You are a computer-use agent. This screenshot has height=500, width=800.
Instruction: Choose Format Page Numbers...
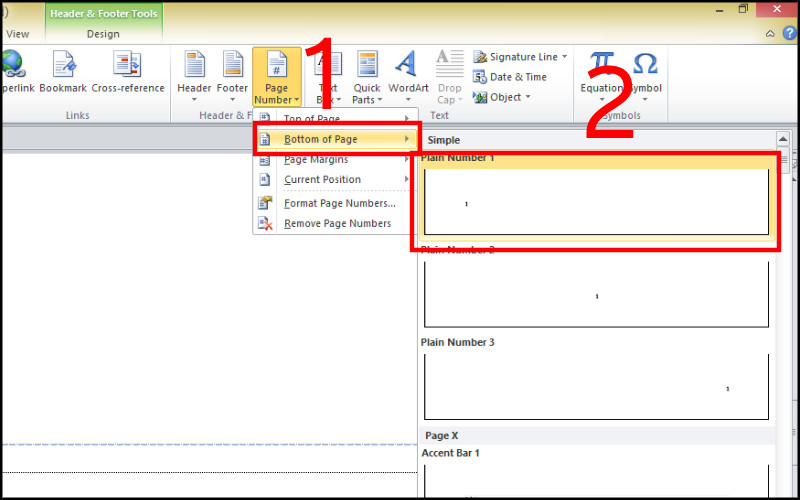pyautogui.click(x=336, y=203)
